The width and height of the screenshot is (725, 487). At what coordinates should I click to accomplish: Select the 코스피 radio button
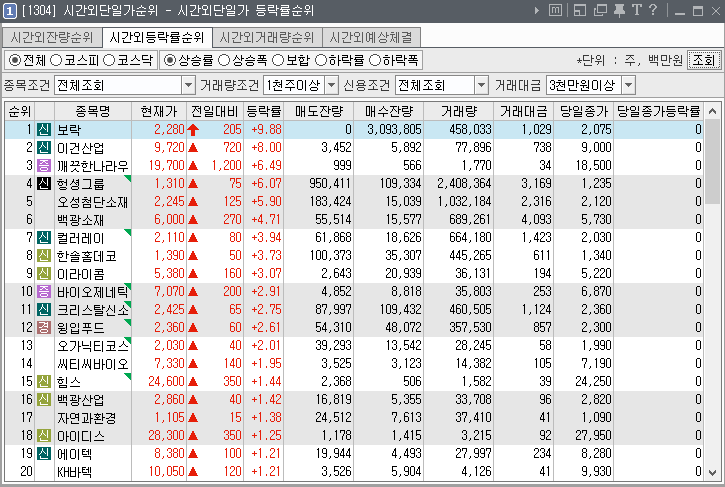tap(56, 60)
